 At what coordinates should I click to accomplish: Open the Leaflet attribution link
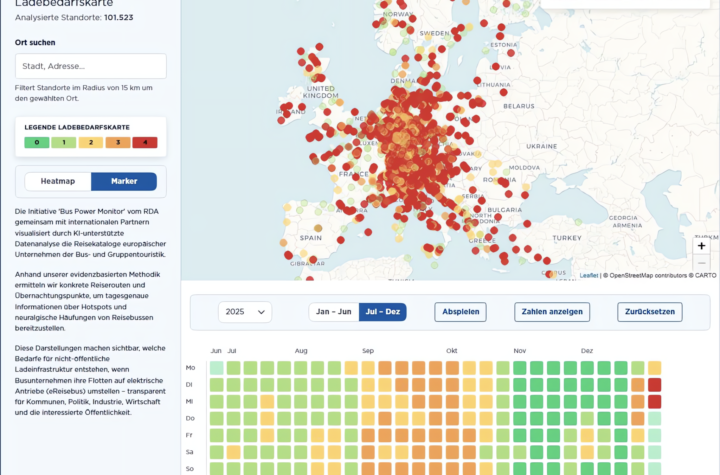pyautogui.click(x=589, y=275)
